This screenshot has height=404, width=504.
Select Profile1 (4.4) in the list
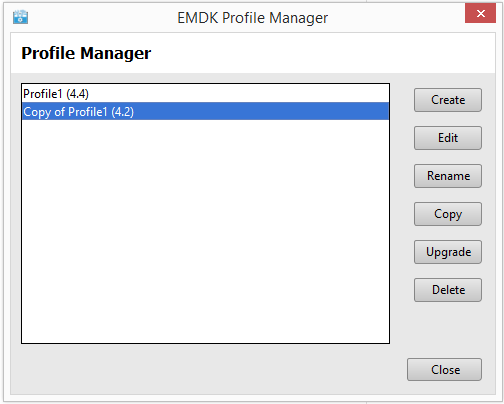205,94
